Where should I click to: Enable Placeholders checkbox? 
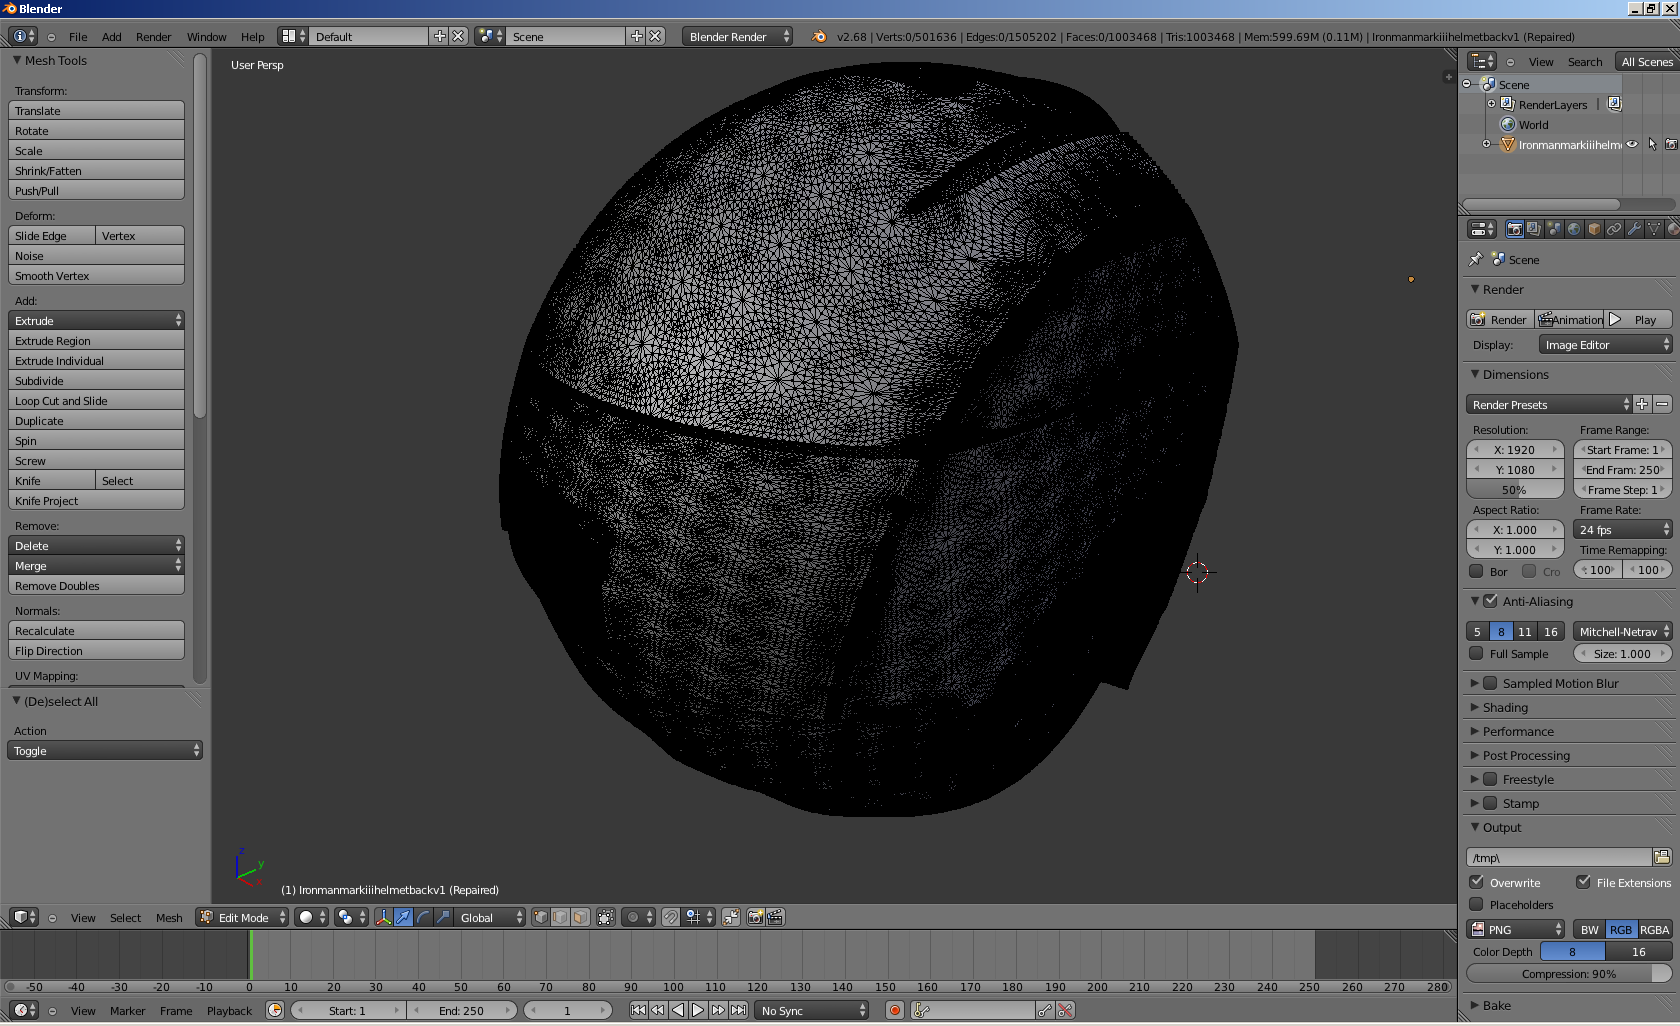[1476, 904]
